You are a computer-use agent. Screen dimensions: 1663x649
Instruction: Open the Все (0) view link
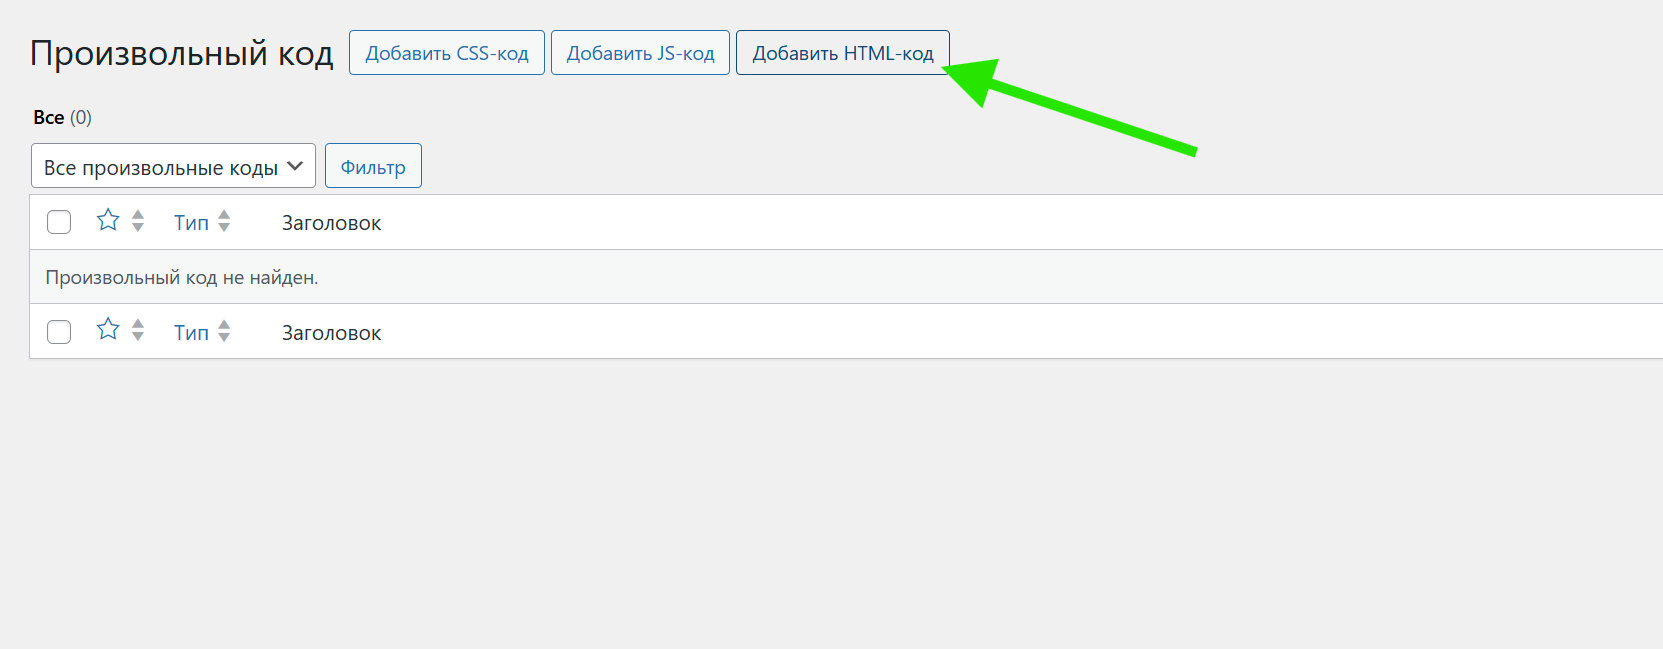[49, 117]
